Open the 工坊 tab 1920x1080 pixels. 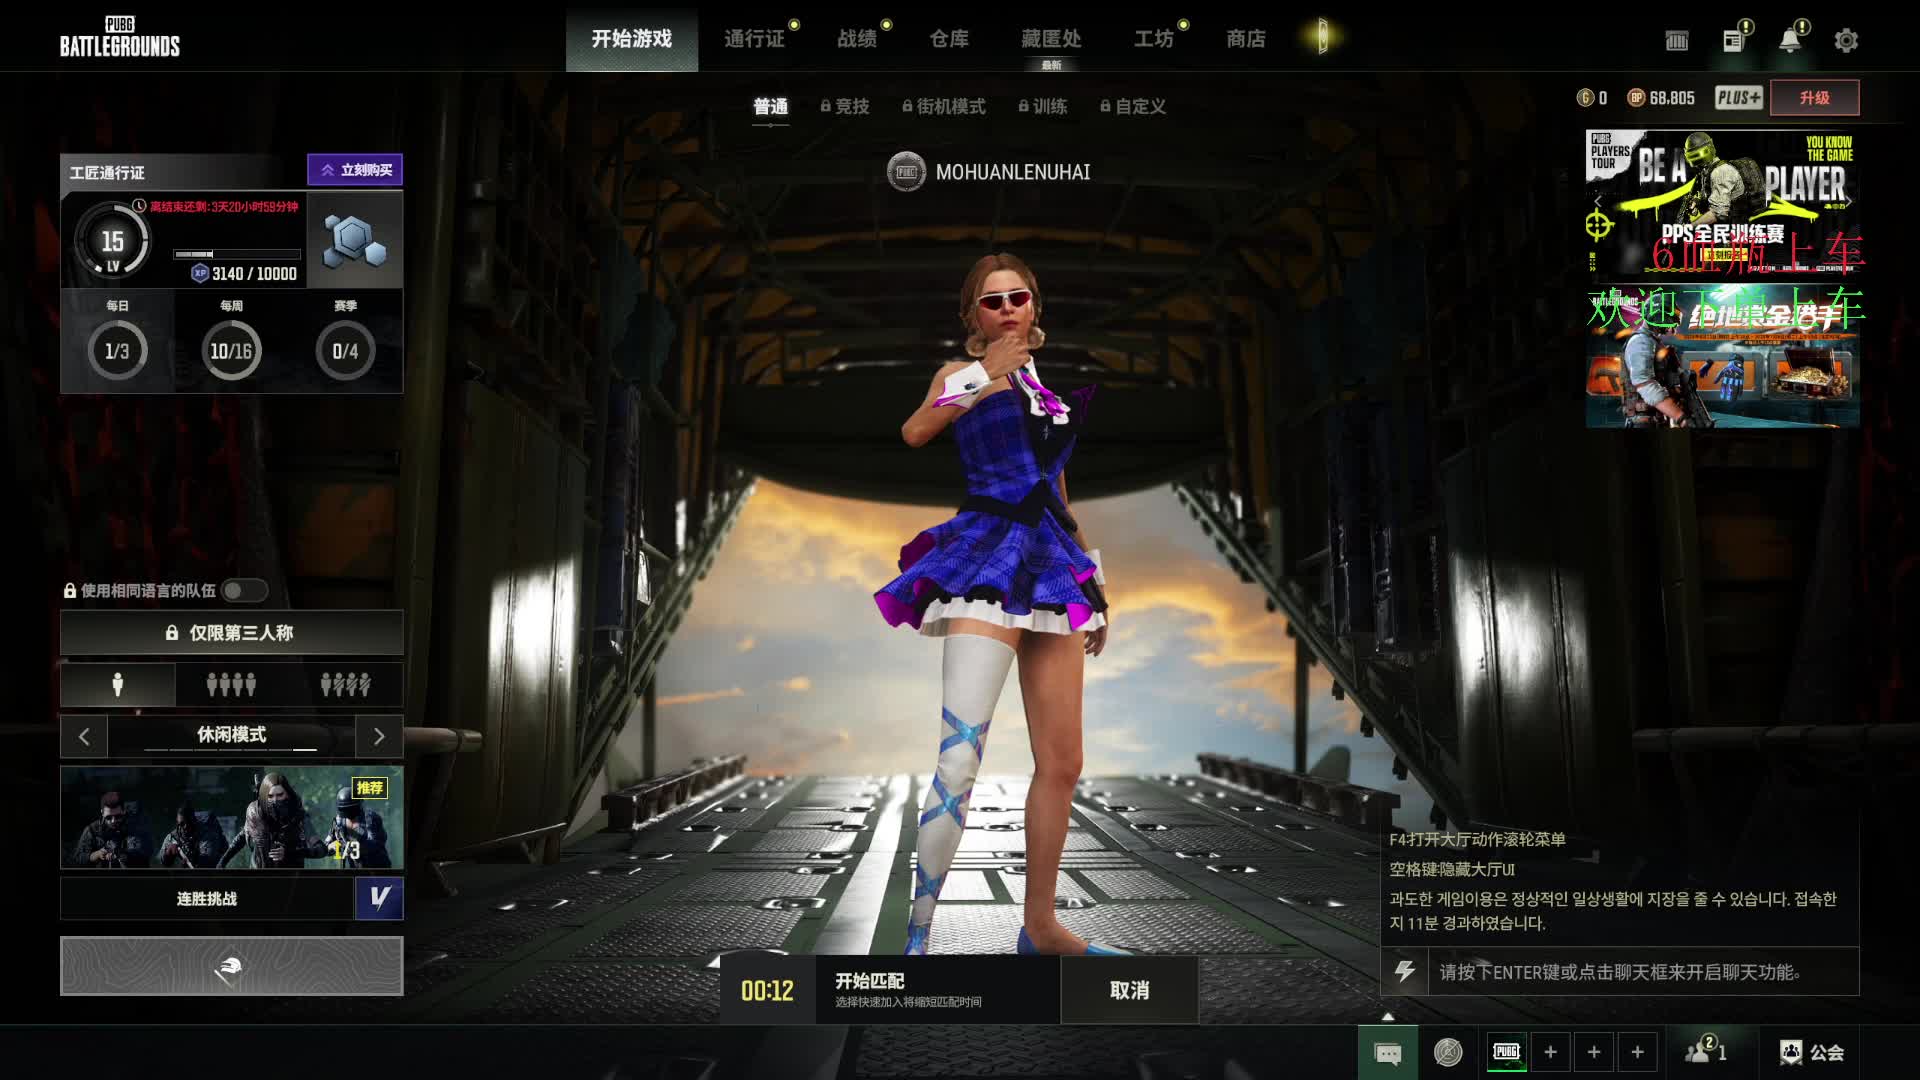click(1153, 38)
